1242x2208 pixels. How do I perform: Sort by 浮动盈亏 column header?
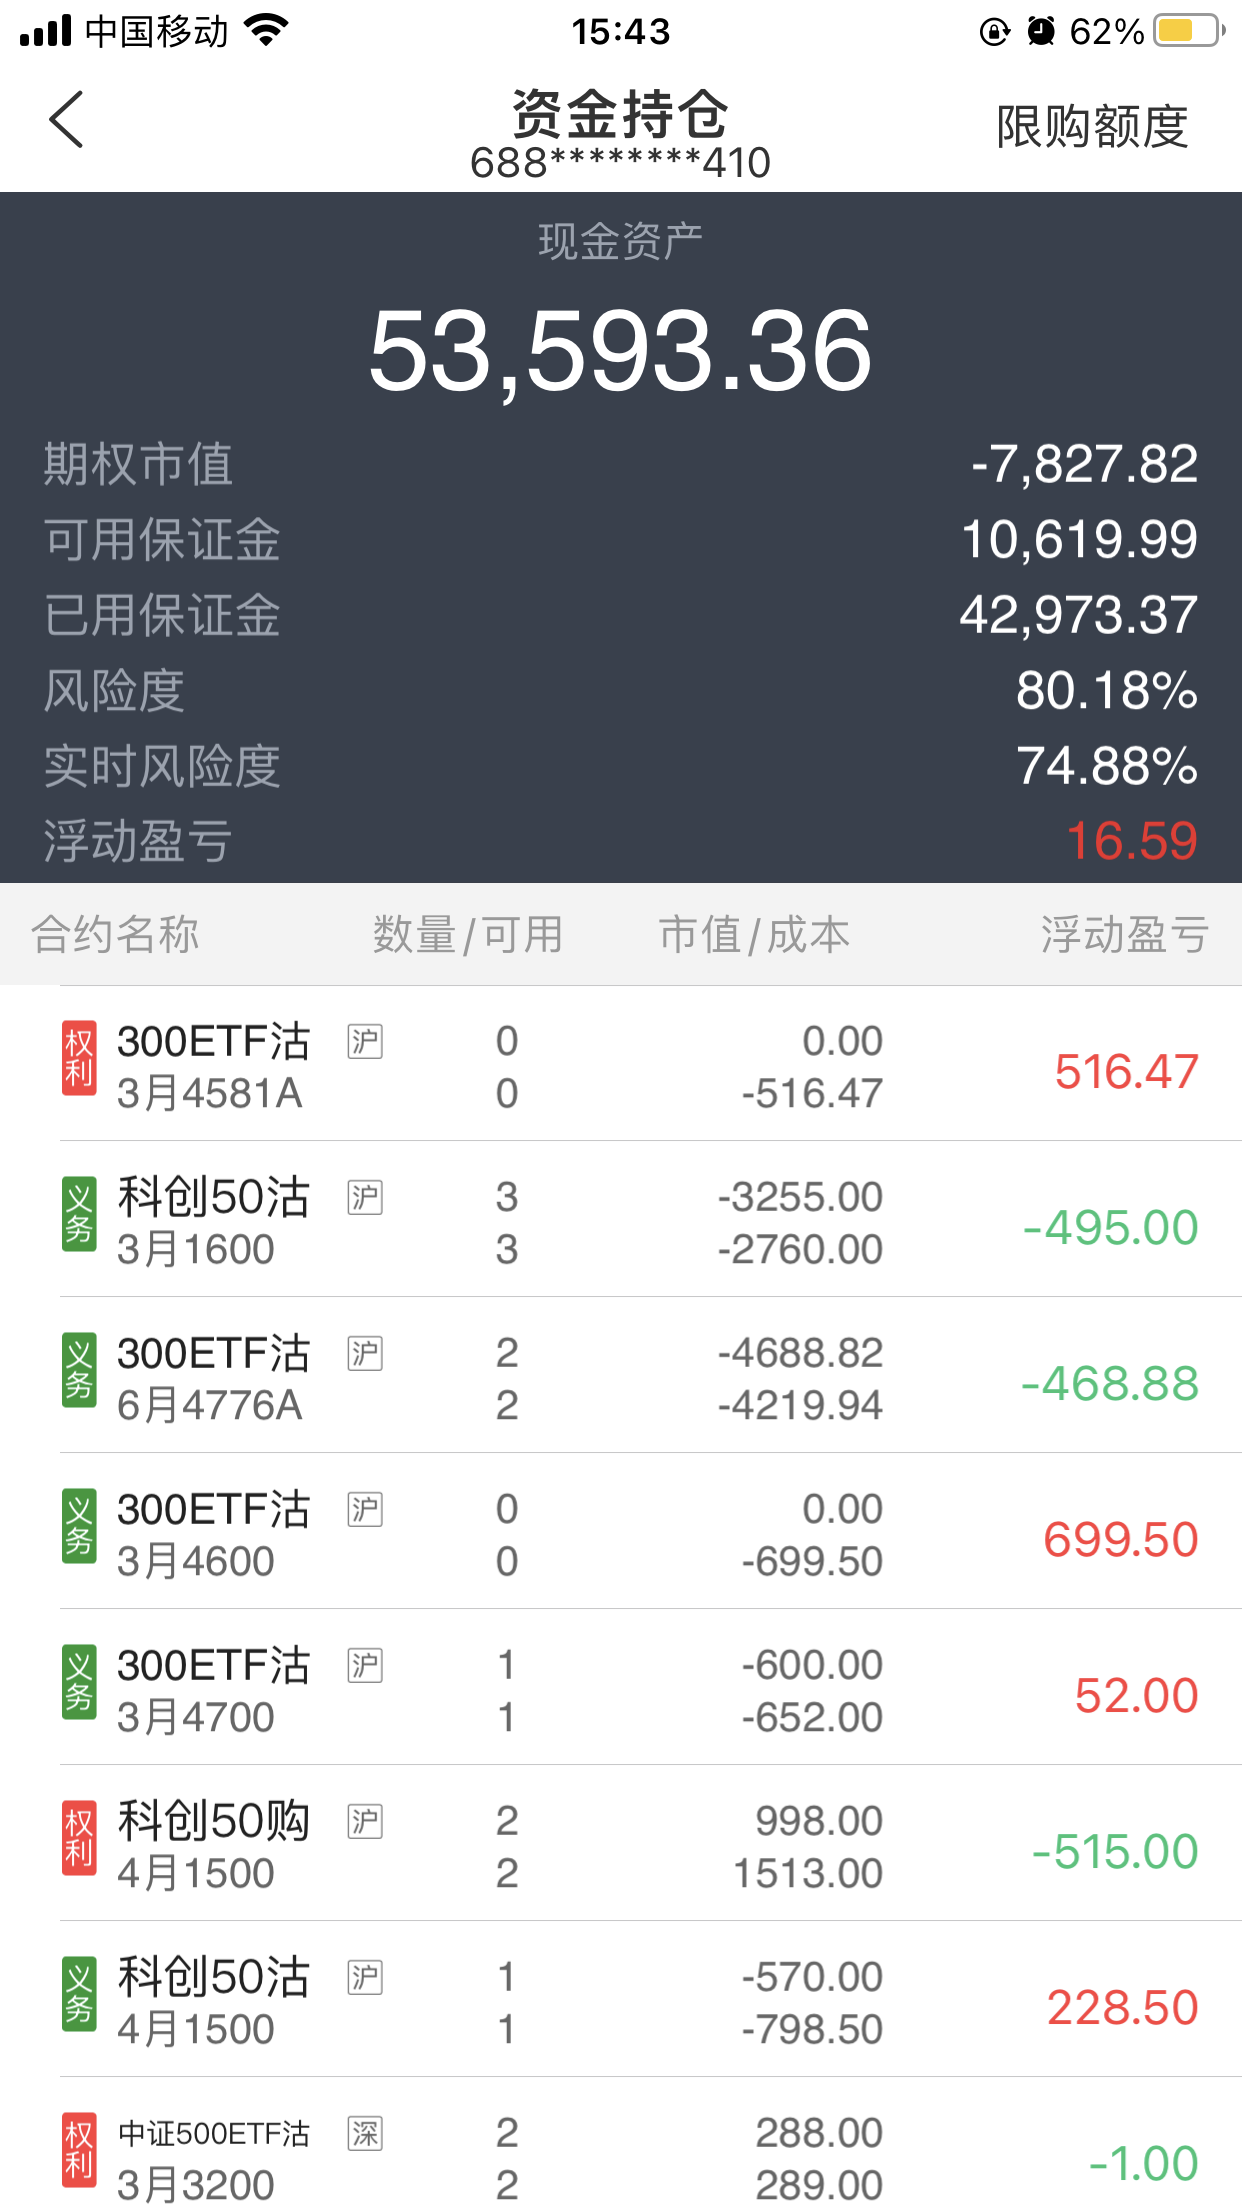click(x=1124, y=935)
